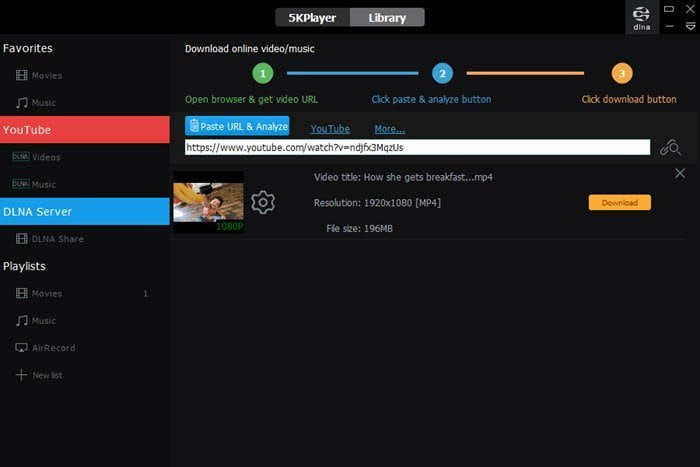Click the Movies icon under Favorites

tap(21, 75)
